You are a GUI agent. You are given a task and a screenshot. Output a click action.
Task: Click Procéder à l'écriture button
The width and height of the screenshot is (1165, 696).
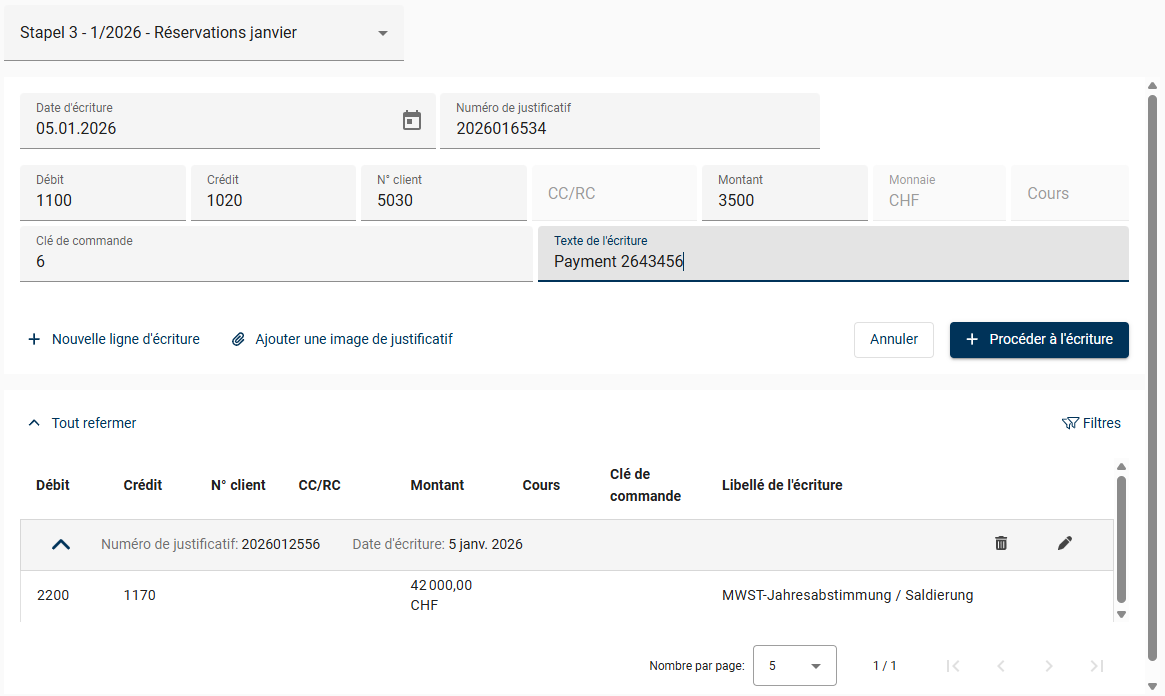(1039, 340)
